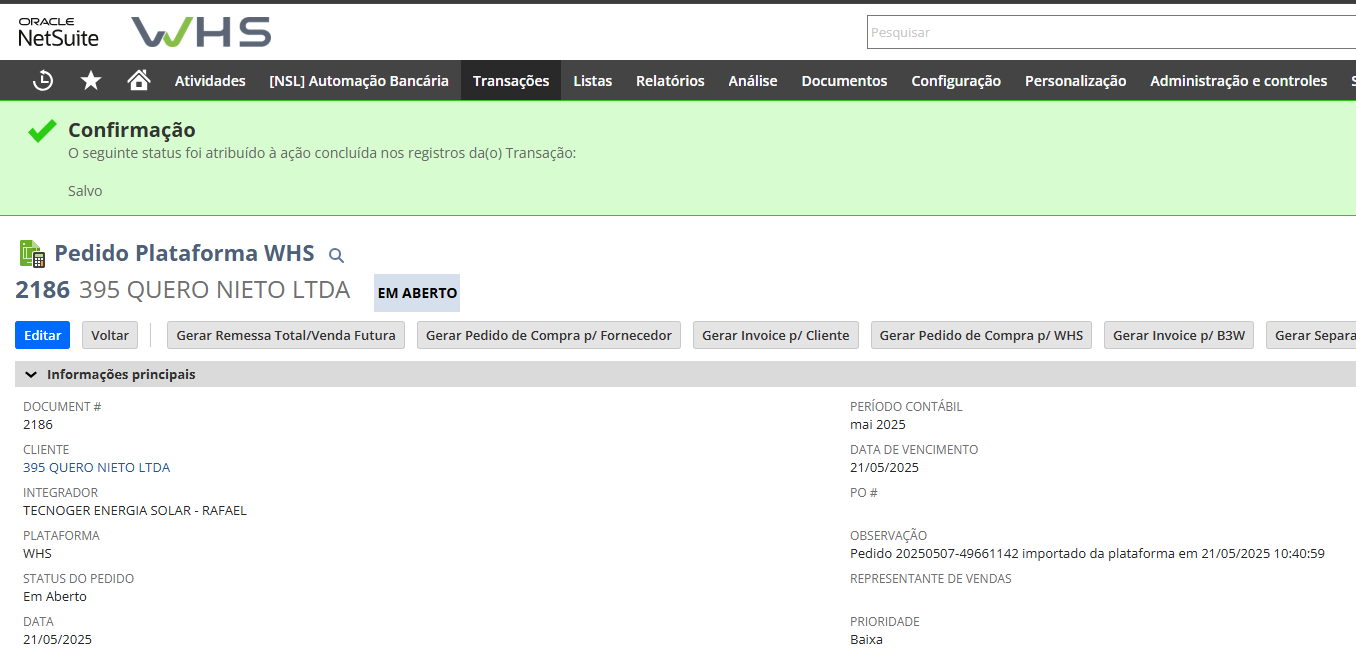Click the Voltar button
1356x653 pixels.
110,335
